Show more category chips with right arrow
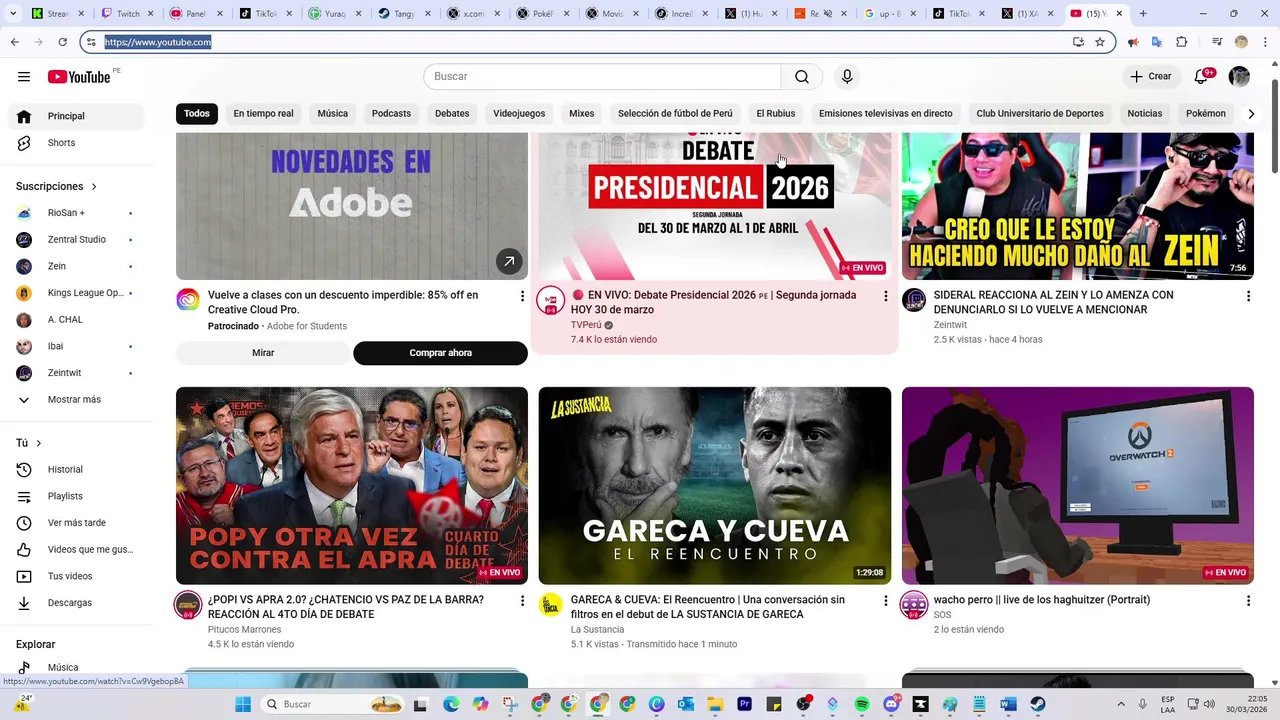This screenshot has height=720, width=1280. [1250, 114]
